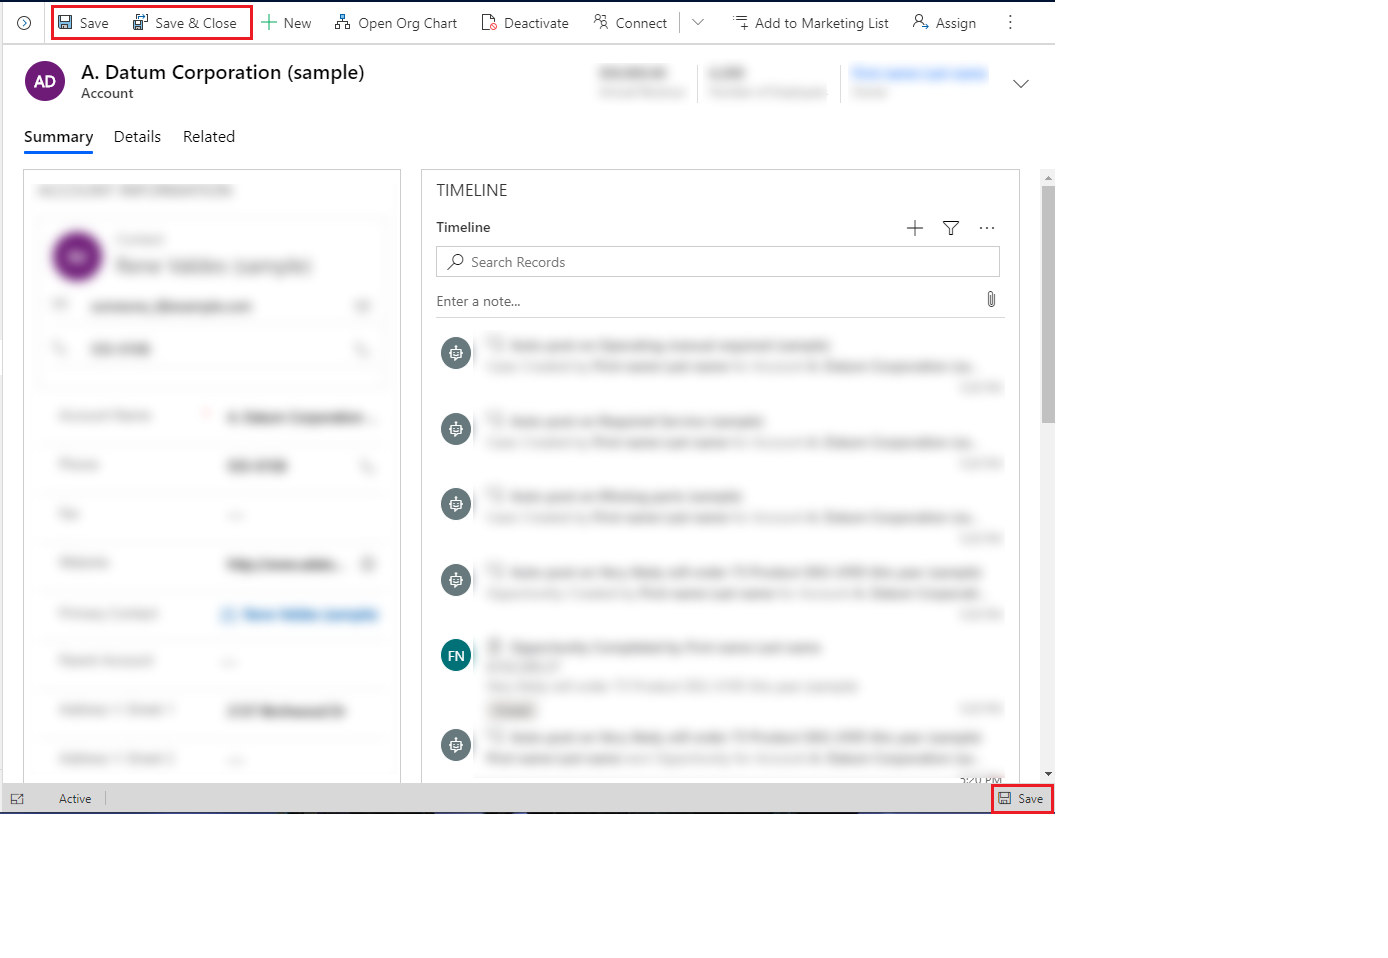Click the circled arrow icon left of Save
1388x958 pixels.
coord(24,23)
